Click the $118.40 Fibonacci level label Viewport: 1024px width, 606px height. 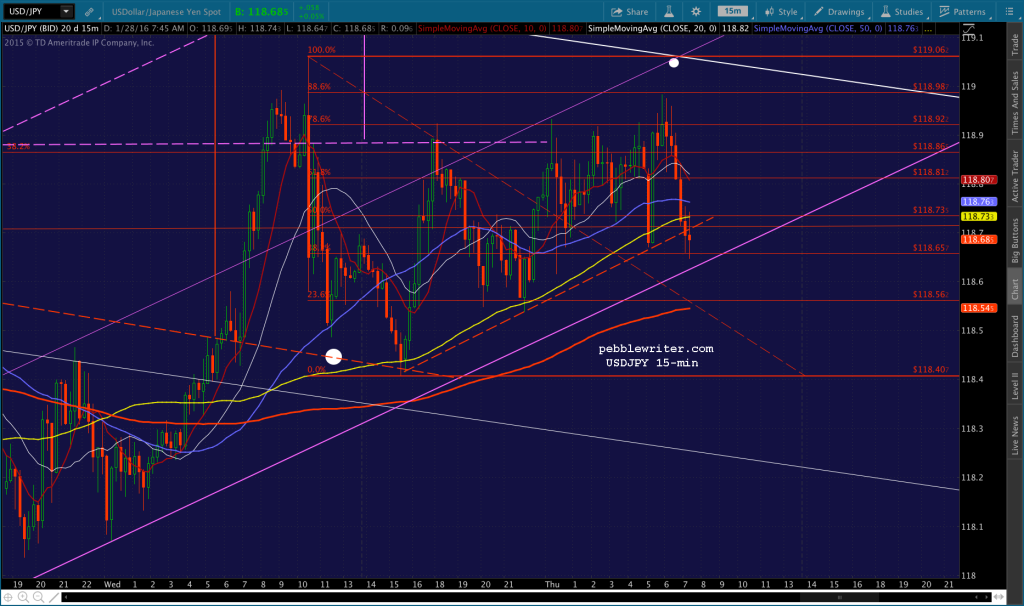[x=931, y=370]
